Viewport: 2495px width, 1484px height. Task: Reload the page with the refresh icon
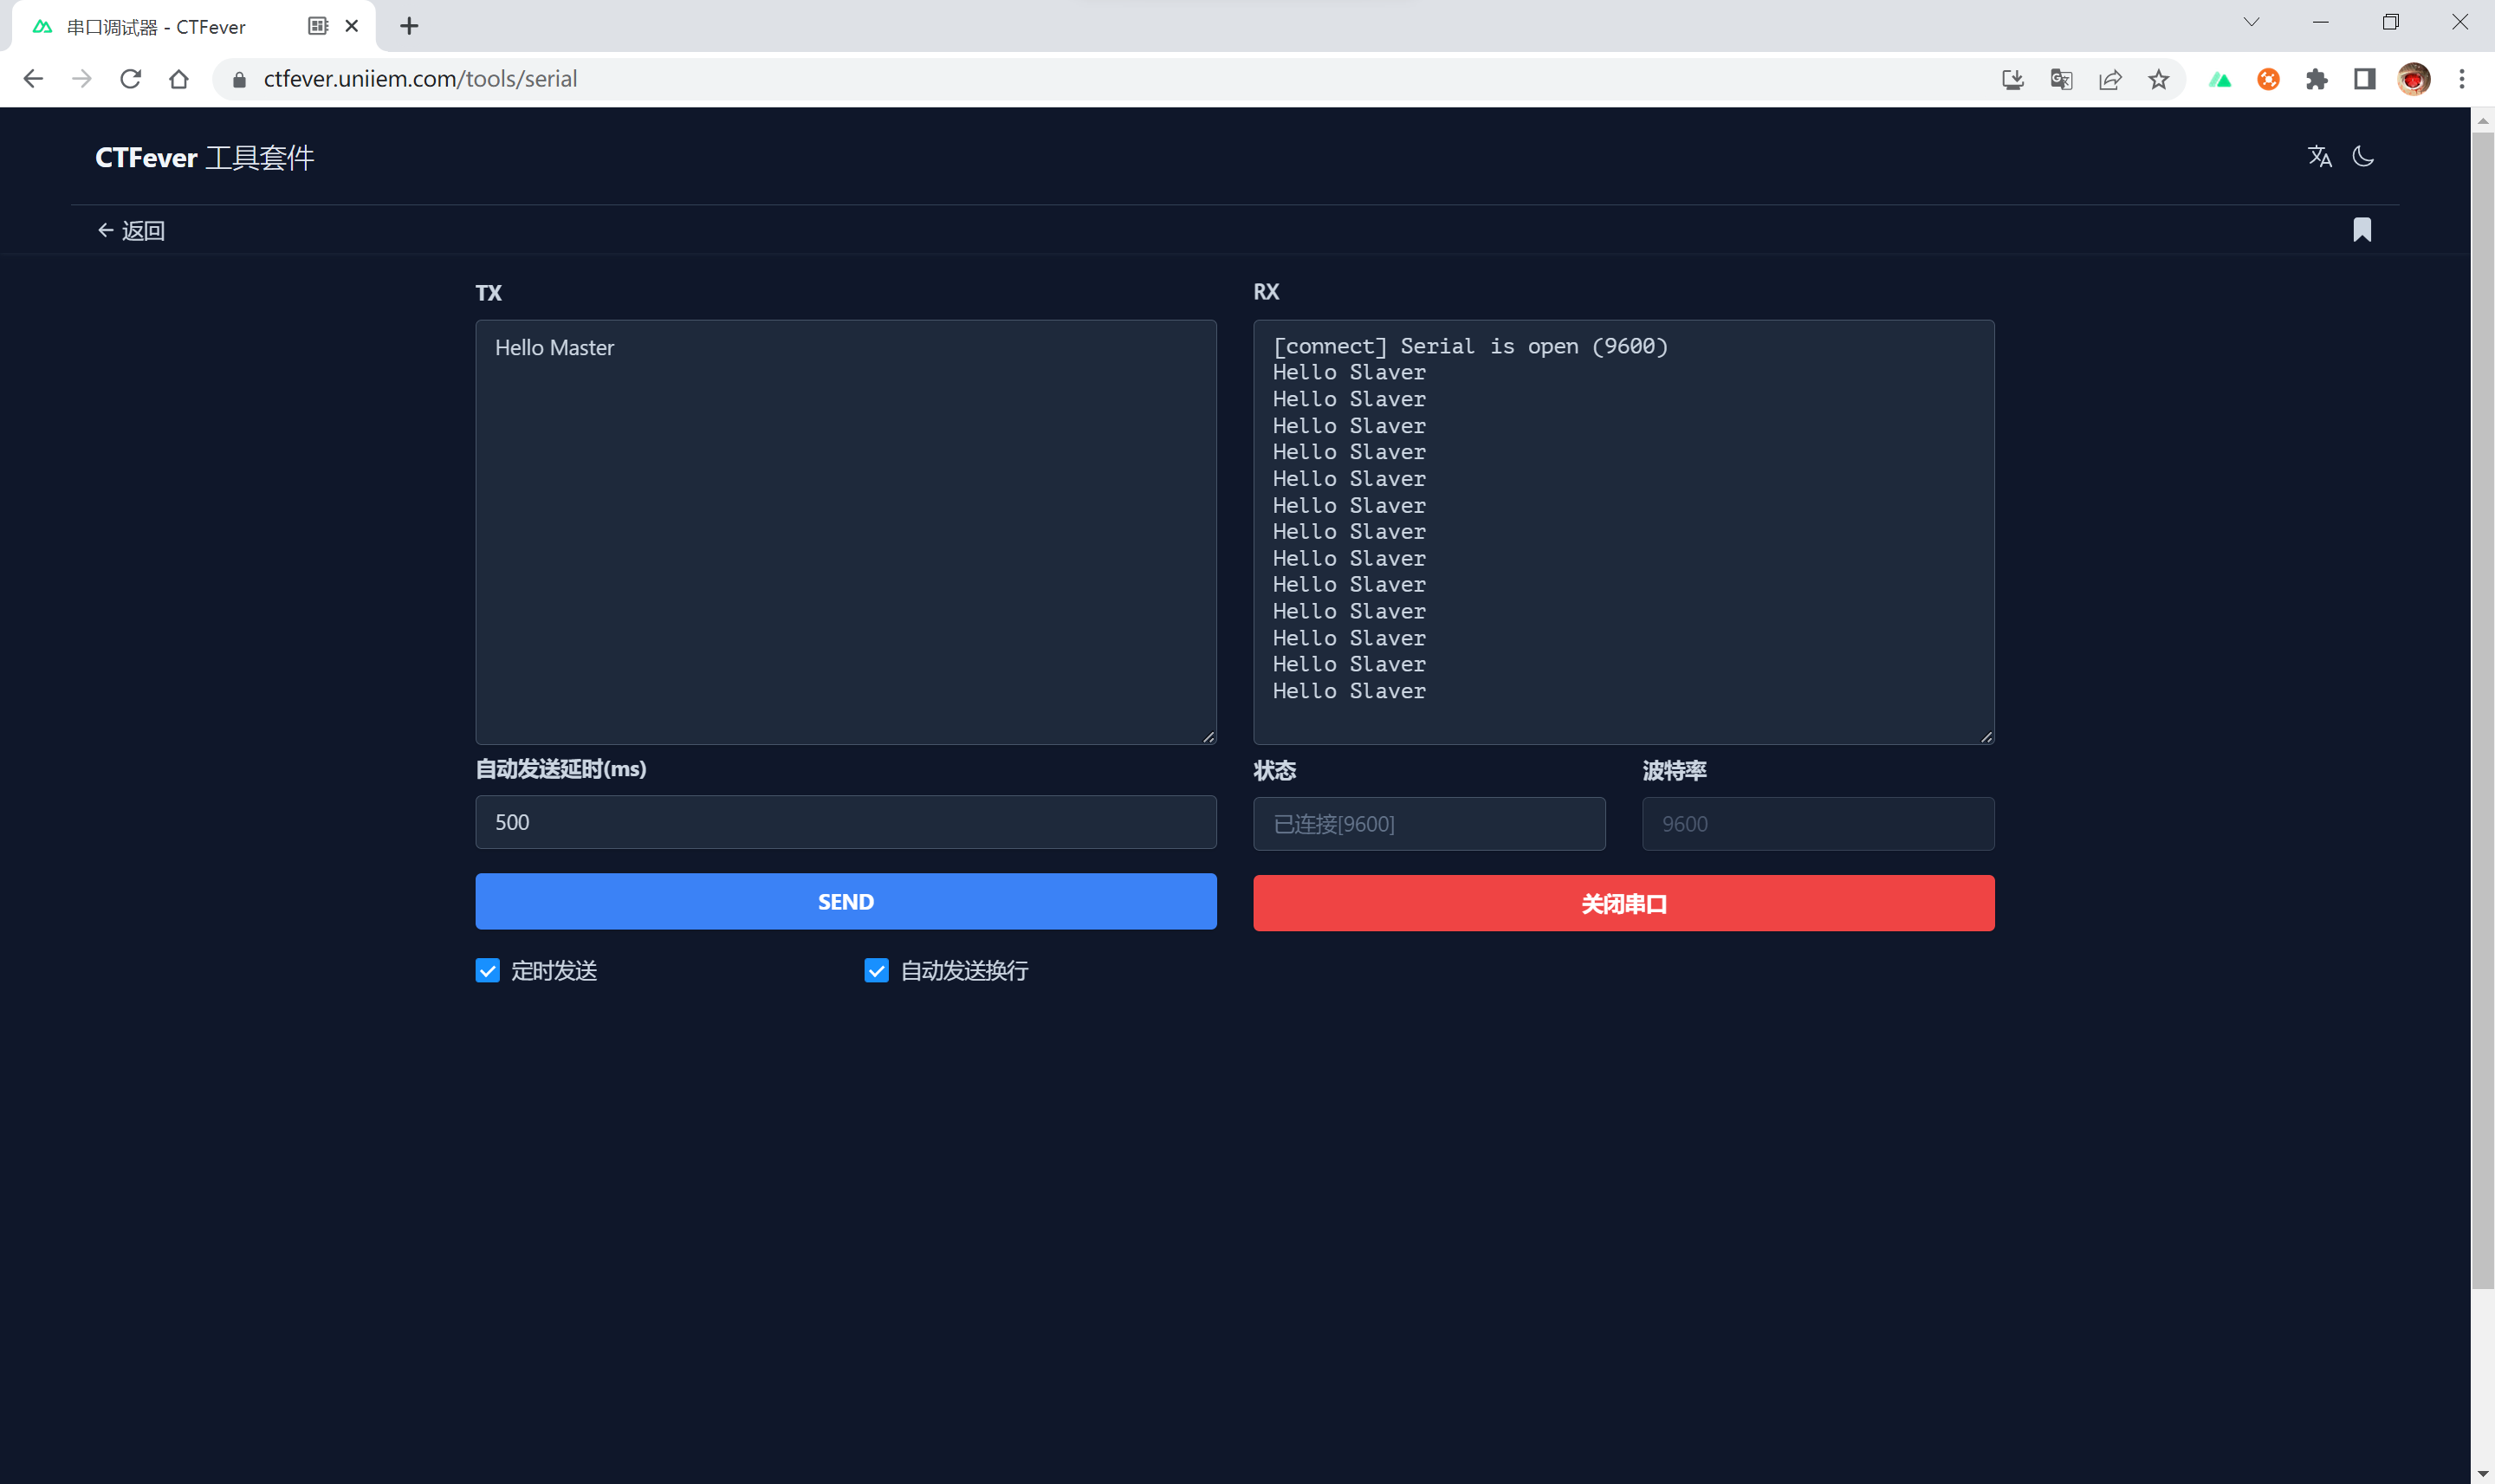pos(131,79)
